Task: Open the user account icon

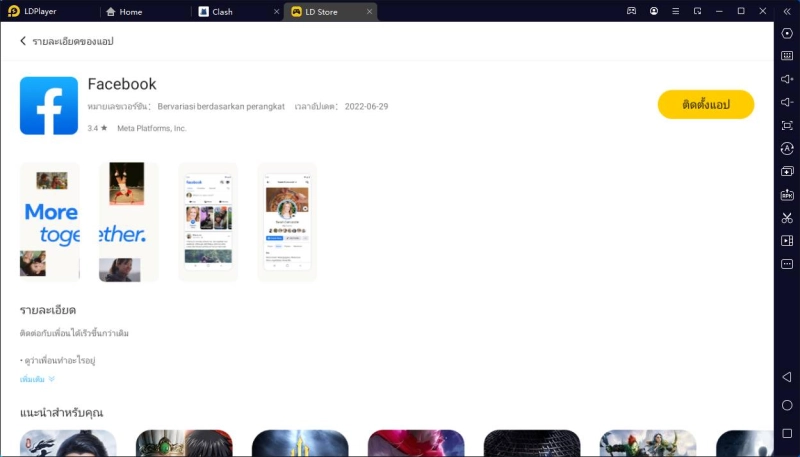Action: (x=654, y=11)
